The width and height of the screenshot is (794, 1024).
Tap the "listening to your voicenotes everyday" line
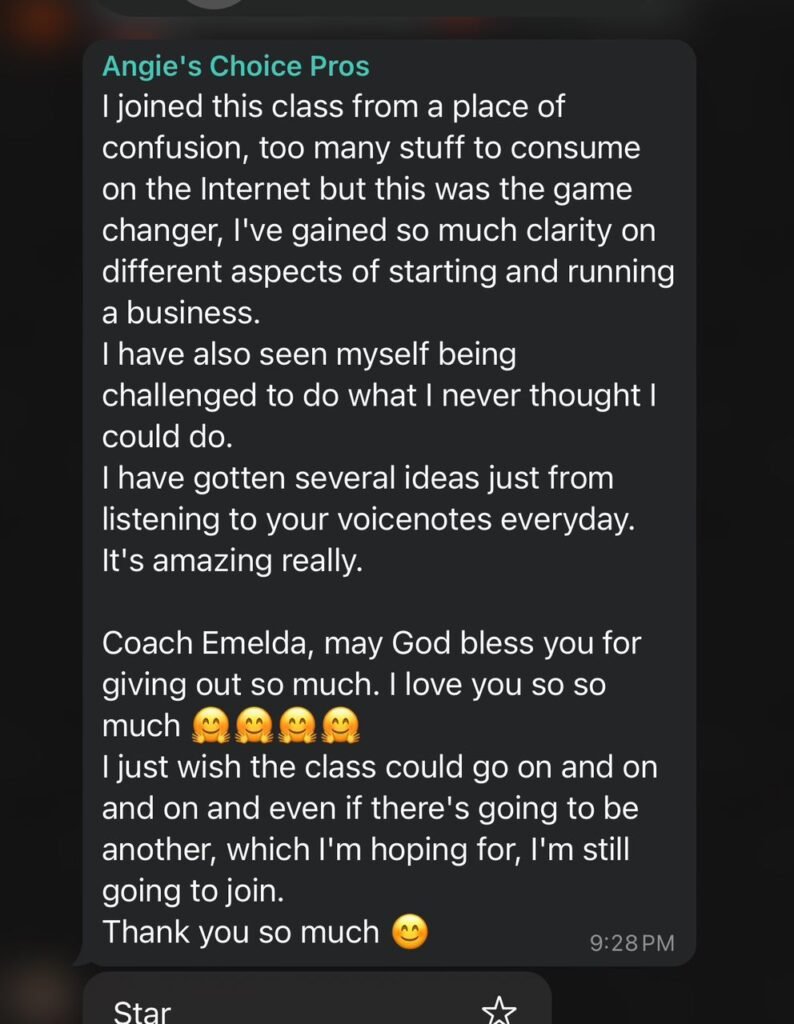click(x=370, y=519)
